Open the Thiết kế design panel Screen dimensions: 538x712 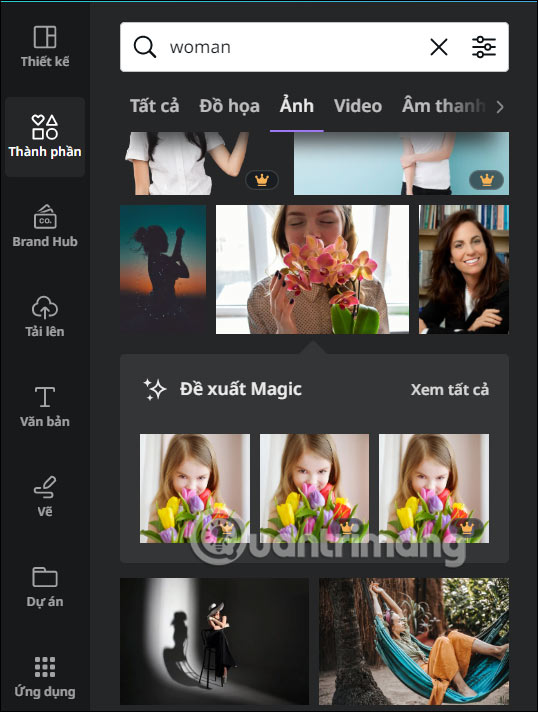44,47
